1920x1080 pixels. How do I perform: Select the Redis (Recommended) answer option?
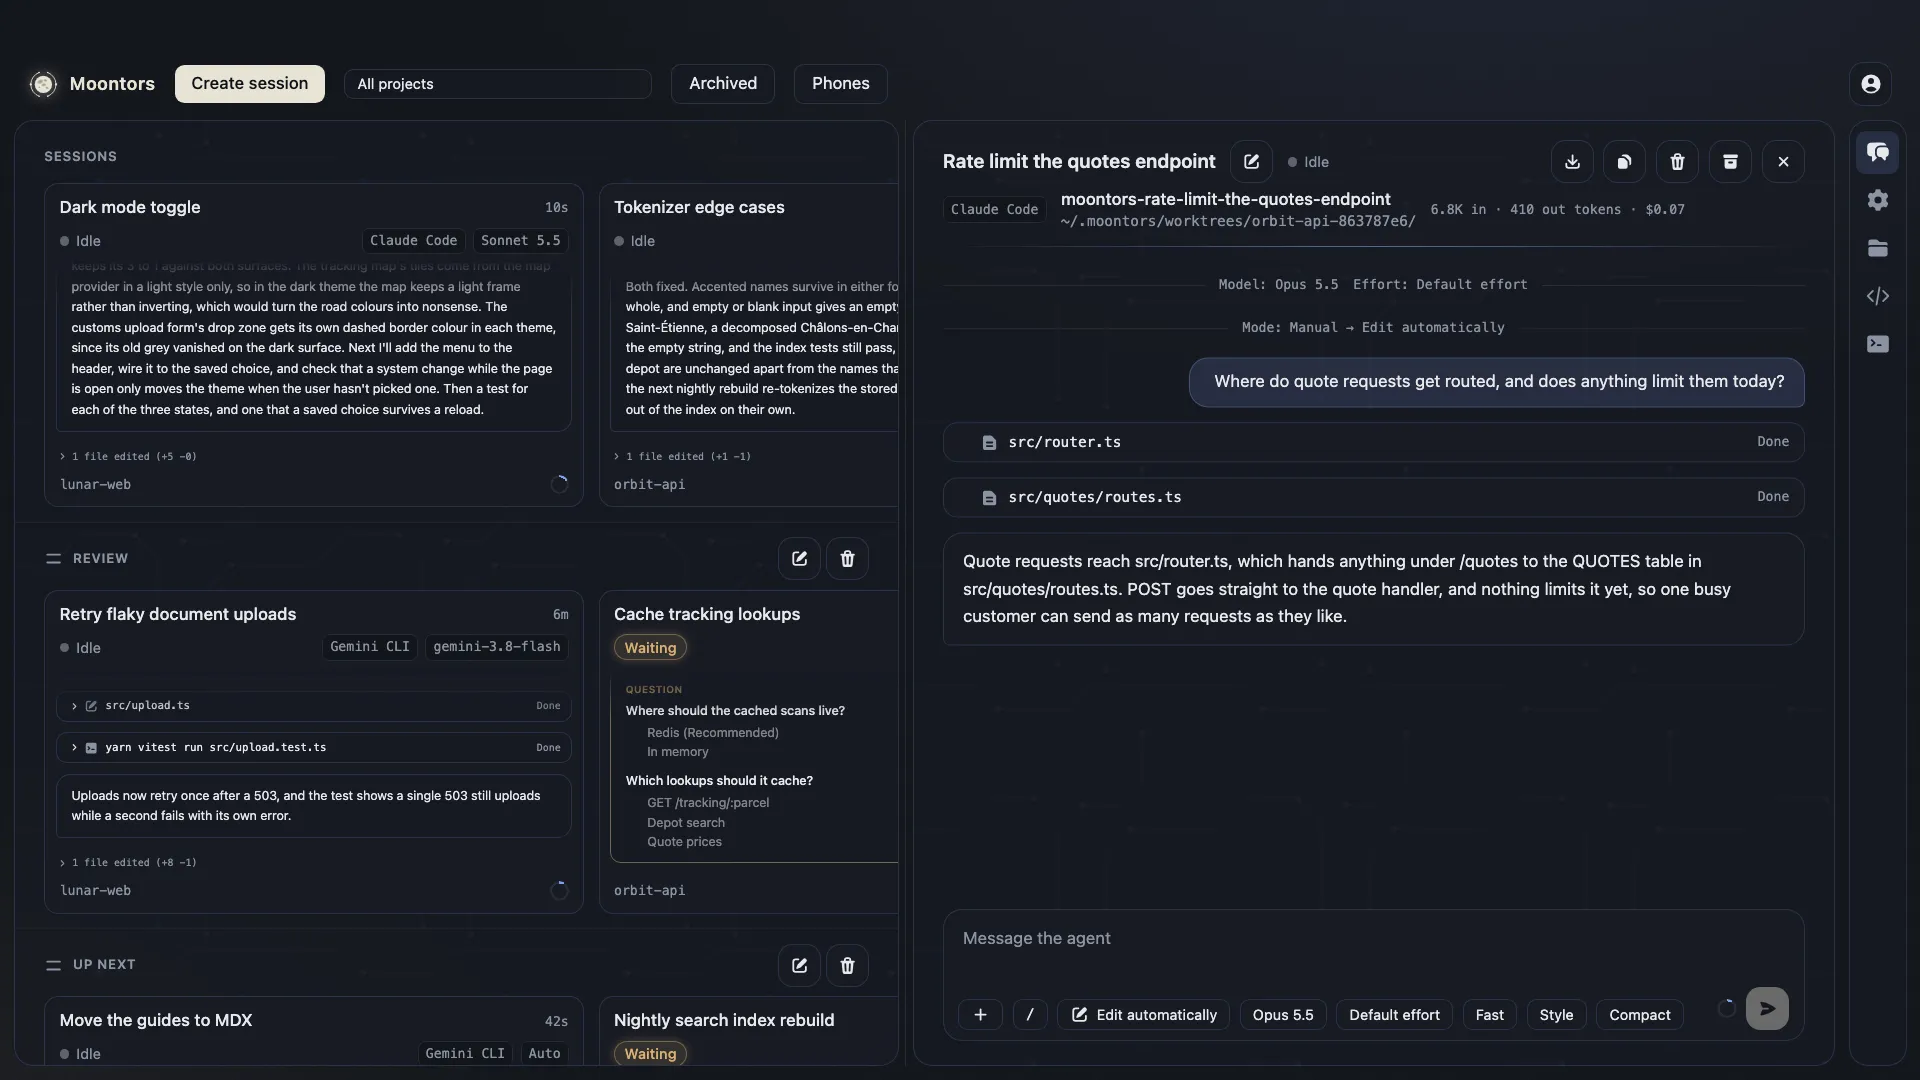tap(712, 733)
